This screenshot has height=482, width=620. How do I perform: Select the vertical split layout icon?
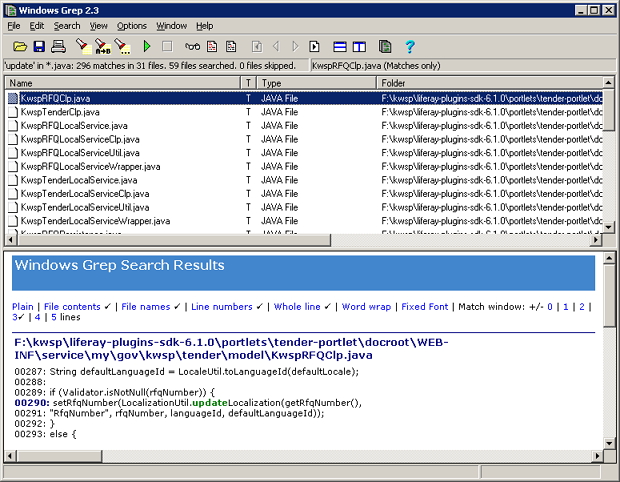359,47
